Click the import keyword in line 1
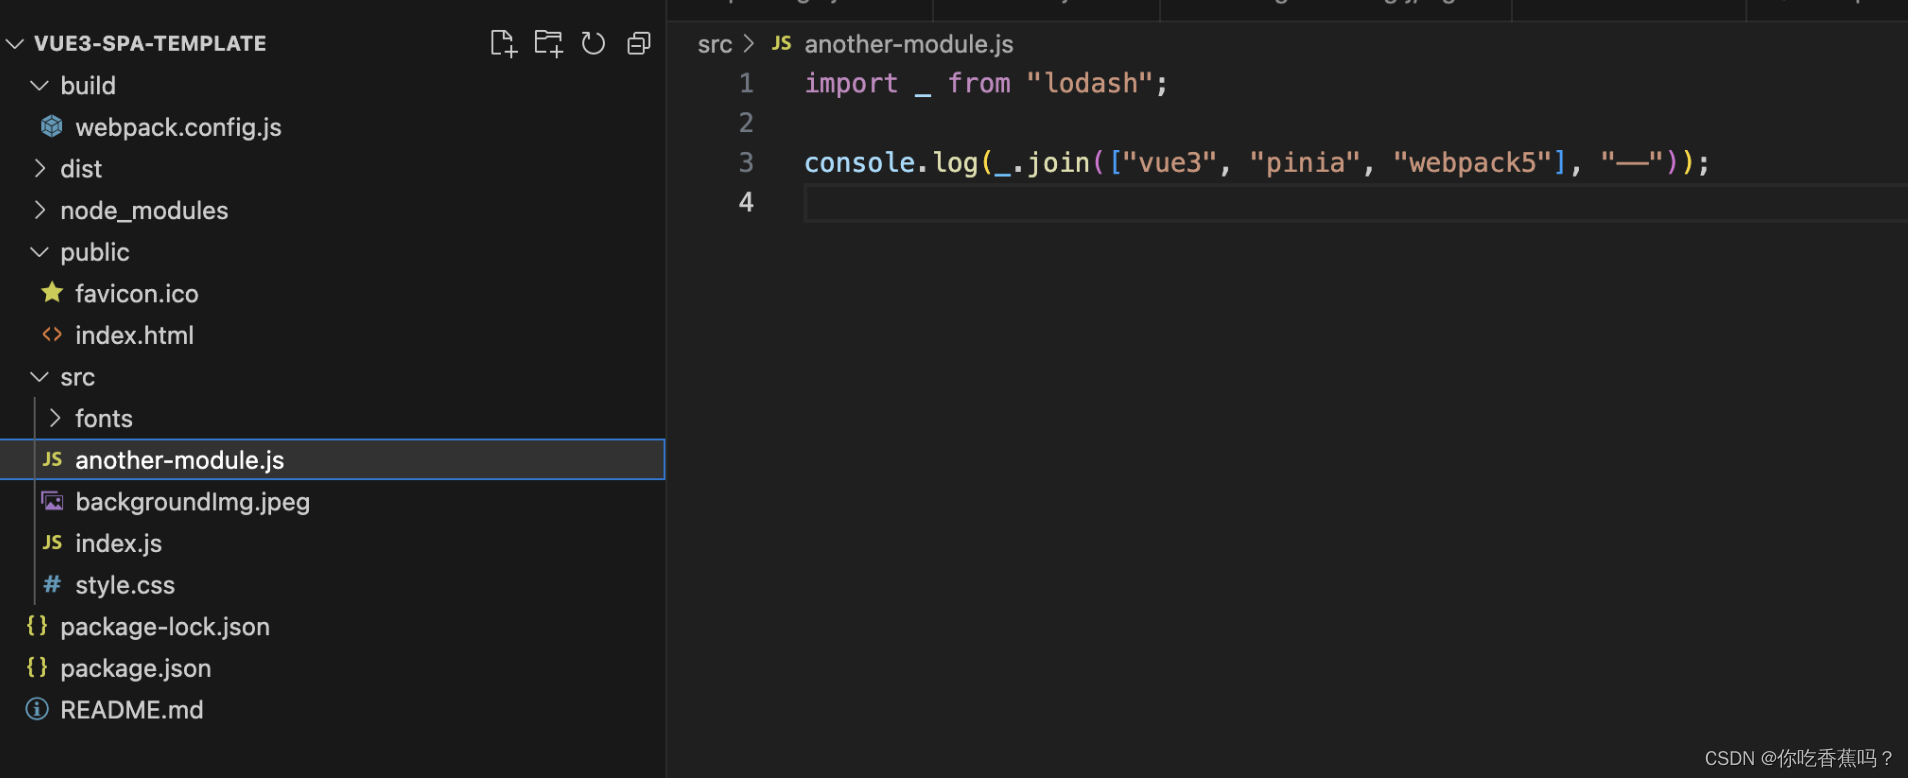1908x778 pixels. click(851, 83)
